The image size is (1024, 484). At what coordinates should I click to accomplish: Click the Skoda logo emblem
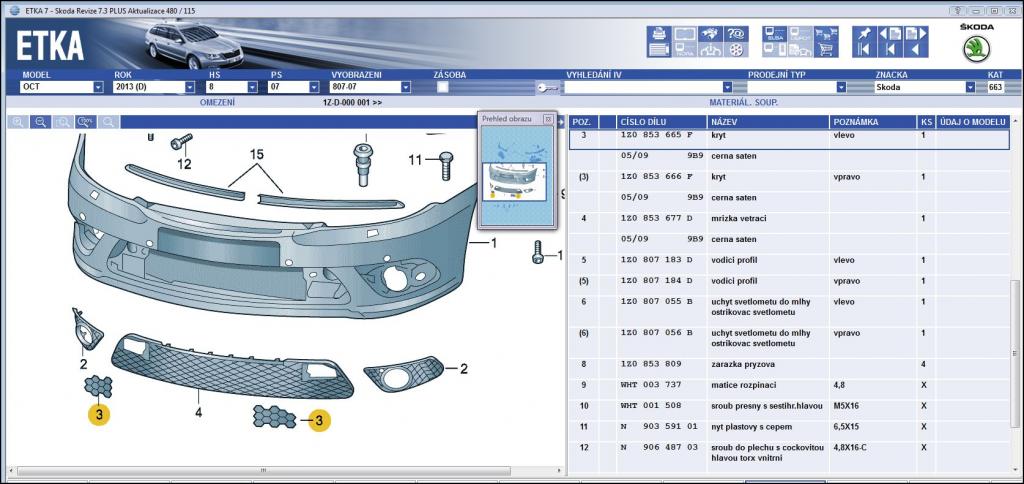pos(976,49)
